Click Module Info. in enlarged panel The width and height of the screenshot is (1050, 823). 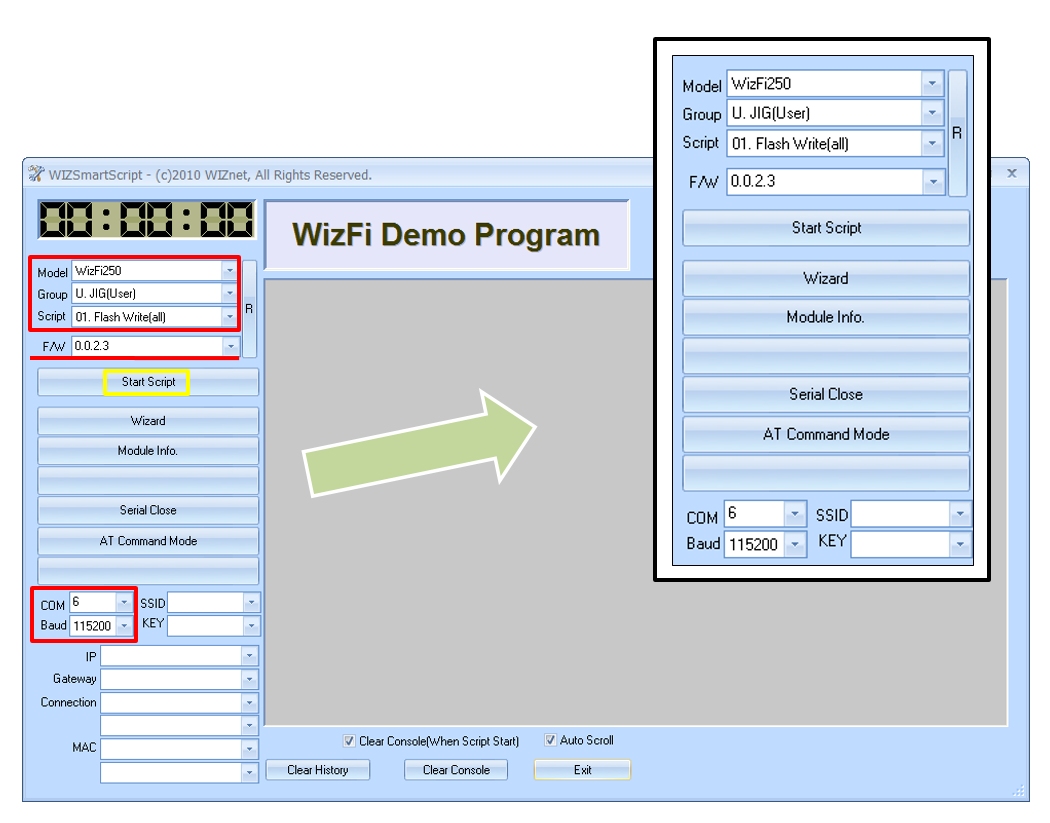(826, 317)
